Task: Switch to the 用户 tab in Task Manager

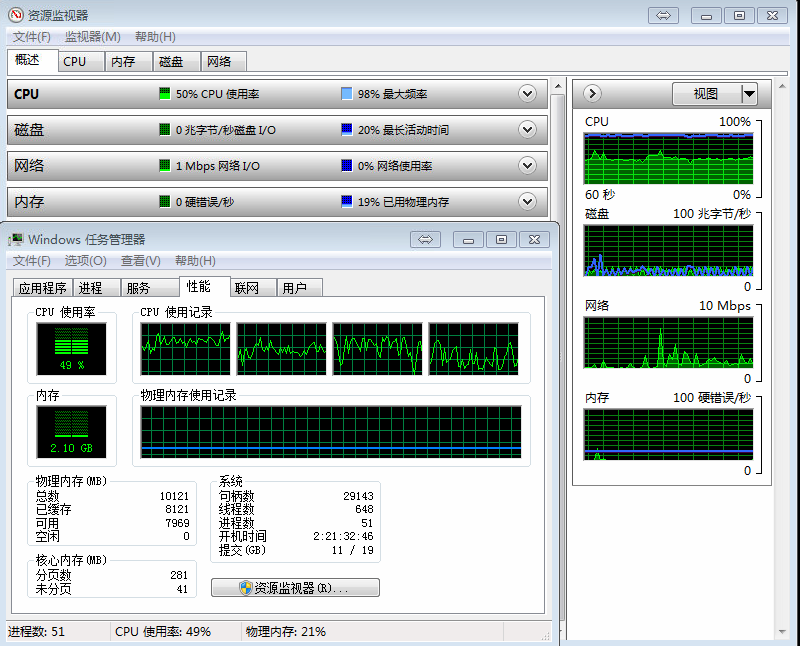Action: [299, 288]
